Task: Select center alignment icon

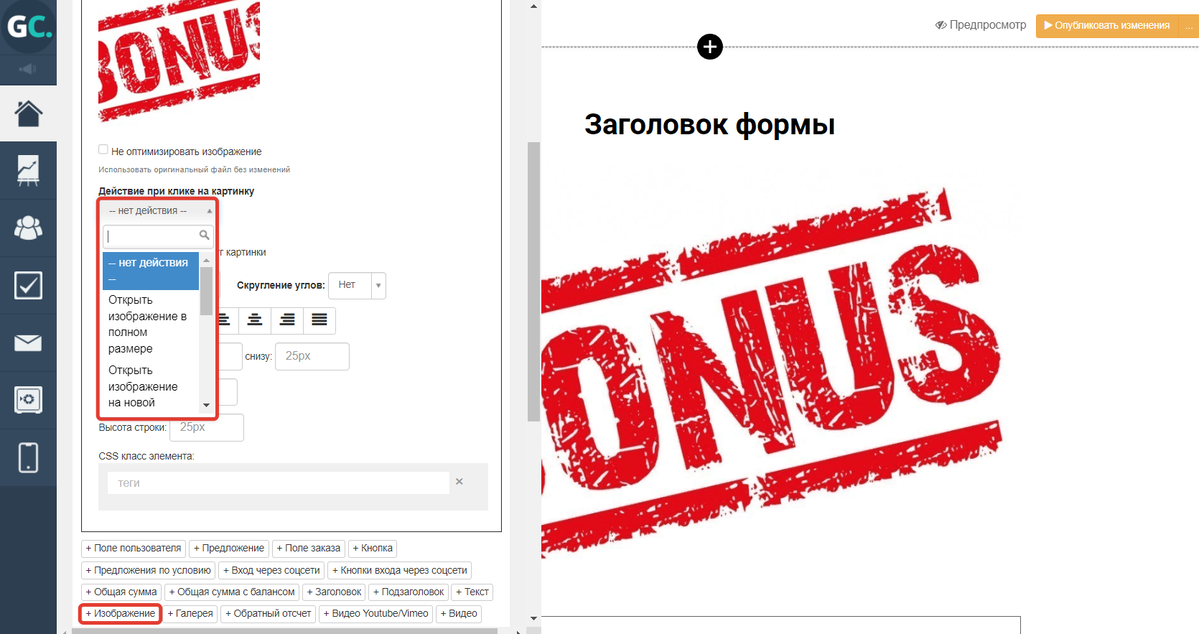Action: tap(256, 320)
